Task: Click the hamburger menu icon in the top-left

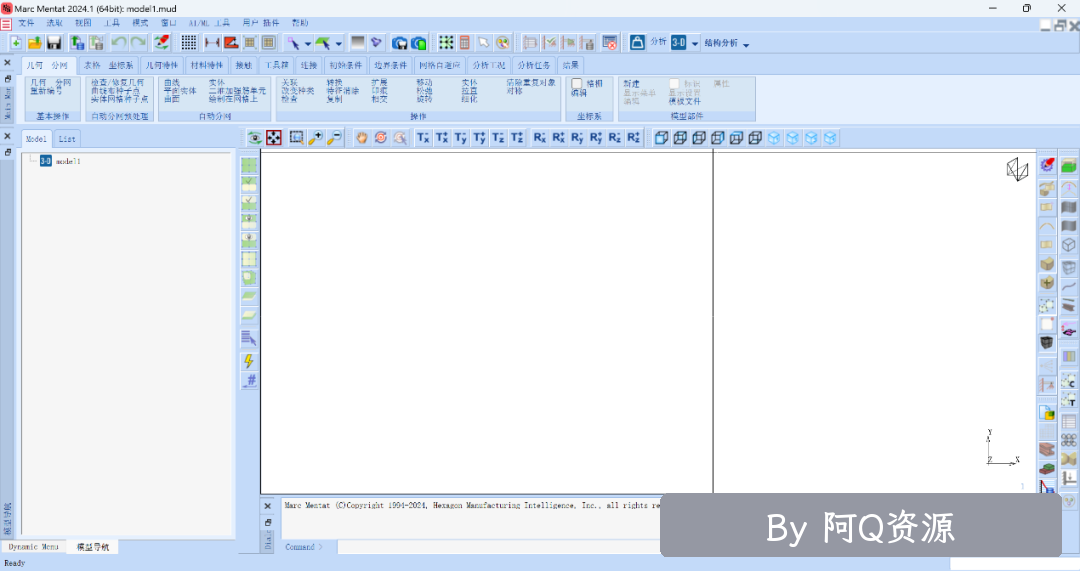Action: (x=6, y=23)
